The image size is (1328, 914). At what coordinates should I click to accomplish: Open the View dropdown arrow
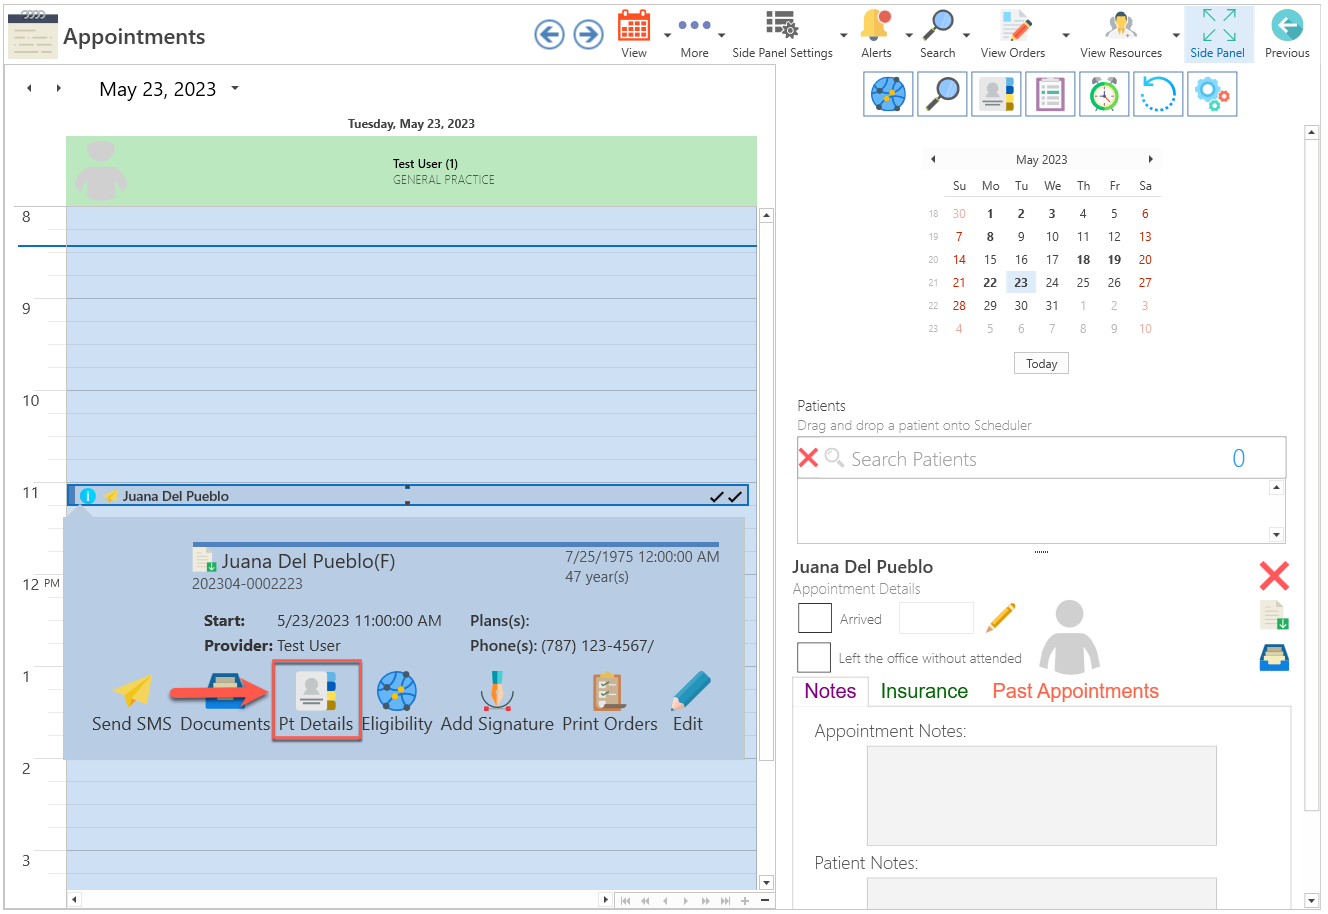tap(667, 35)
